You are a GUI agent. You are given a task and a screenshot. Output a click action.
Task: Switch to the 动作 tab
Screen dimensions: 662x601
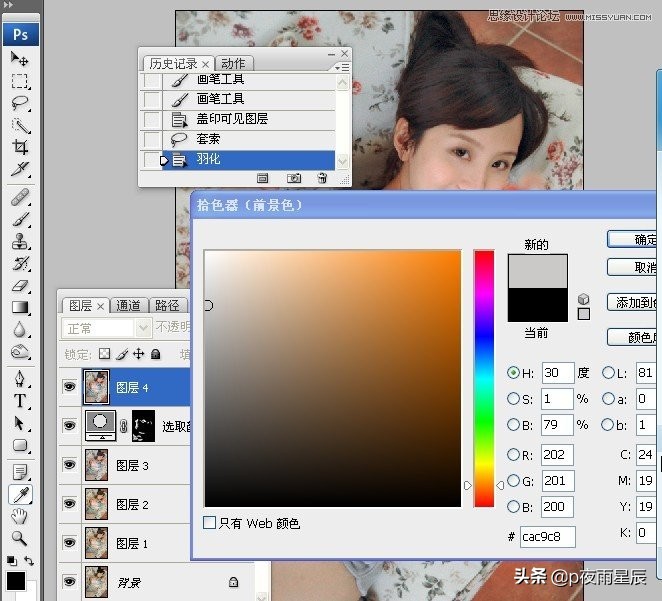tap(233, 64)
